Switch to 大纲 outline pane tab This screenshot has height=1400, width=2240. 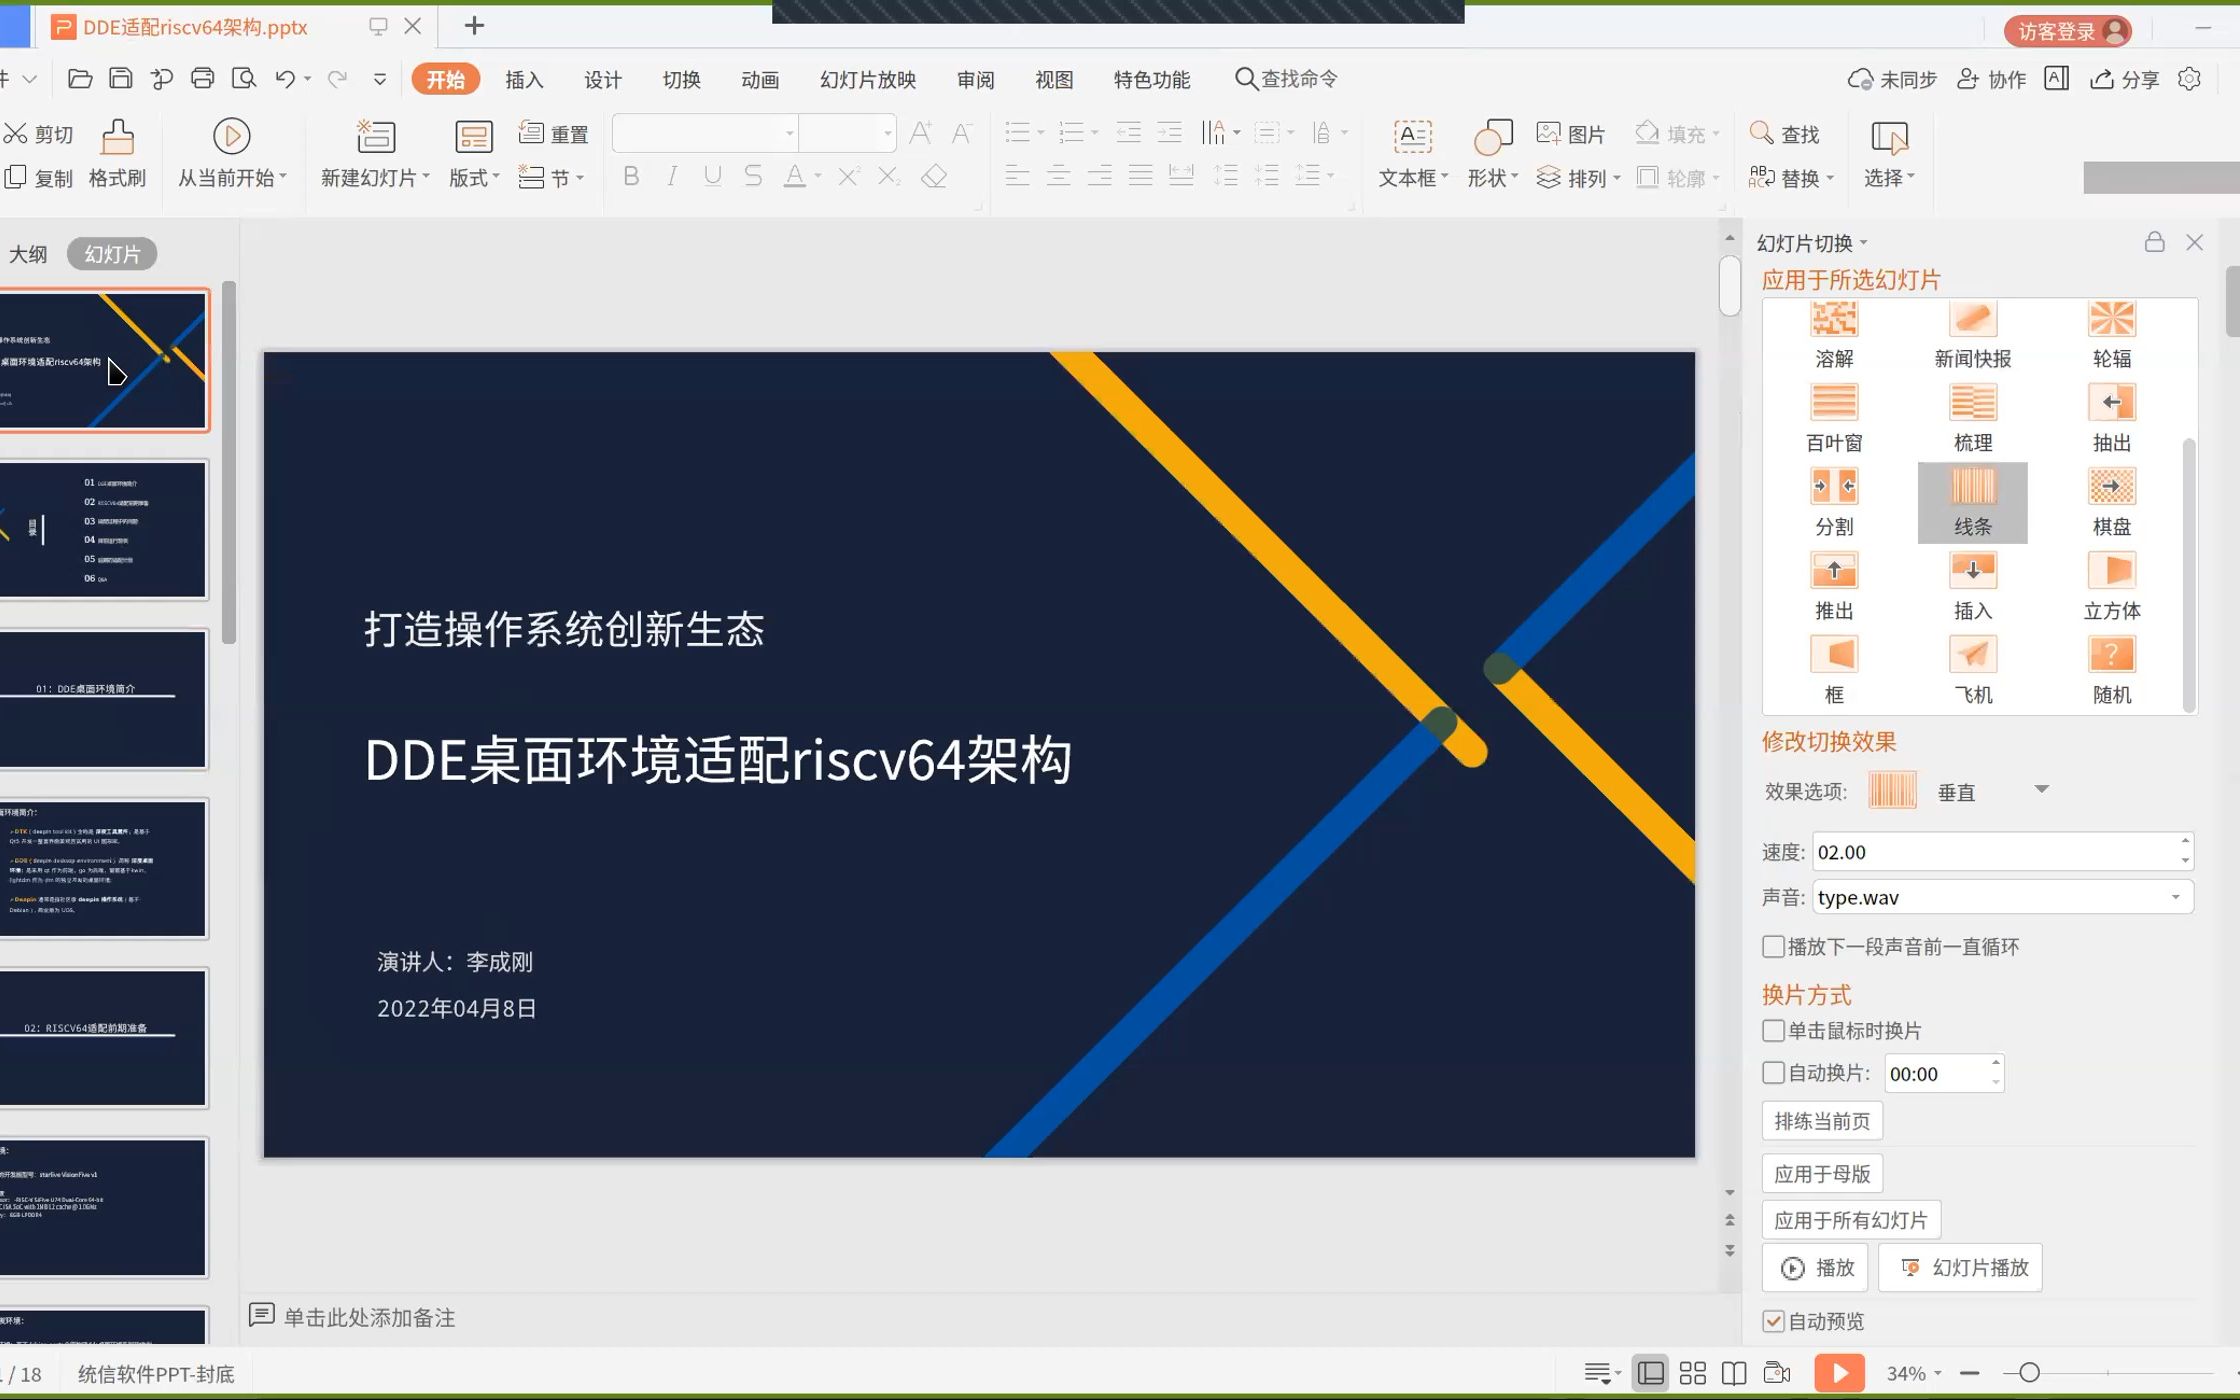(28, 254)
